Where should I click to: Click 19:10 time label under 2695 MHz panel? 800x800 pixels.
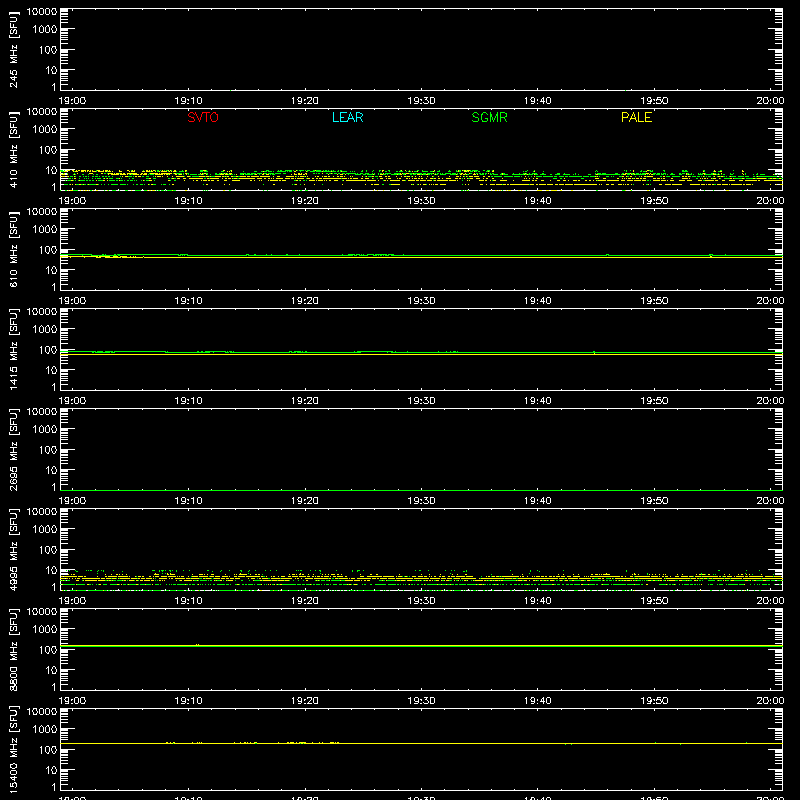tap(189, 501)
